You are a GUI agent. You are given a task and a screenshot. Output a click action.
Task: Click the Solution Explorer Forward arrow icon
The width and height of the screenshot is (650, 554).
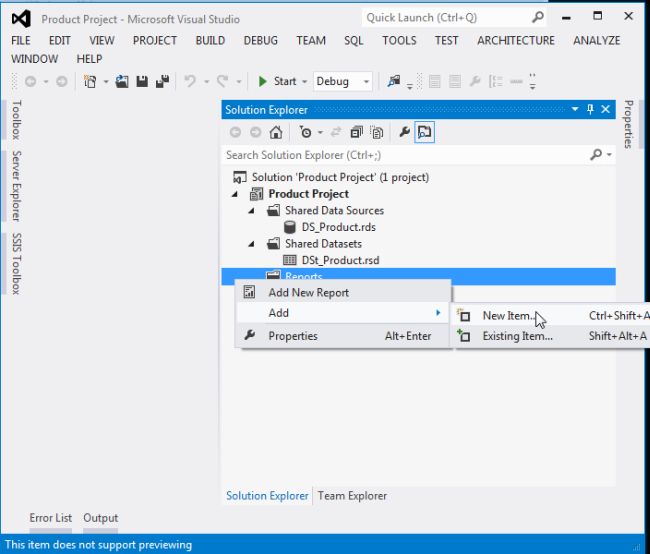tap(256, 132)
